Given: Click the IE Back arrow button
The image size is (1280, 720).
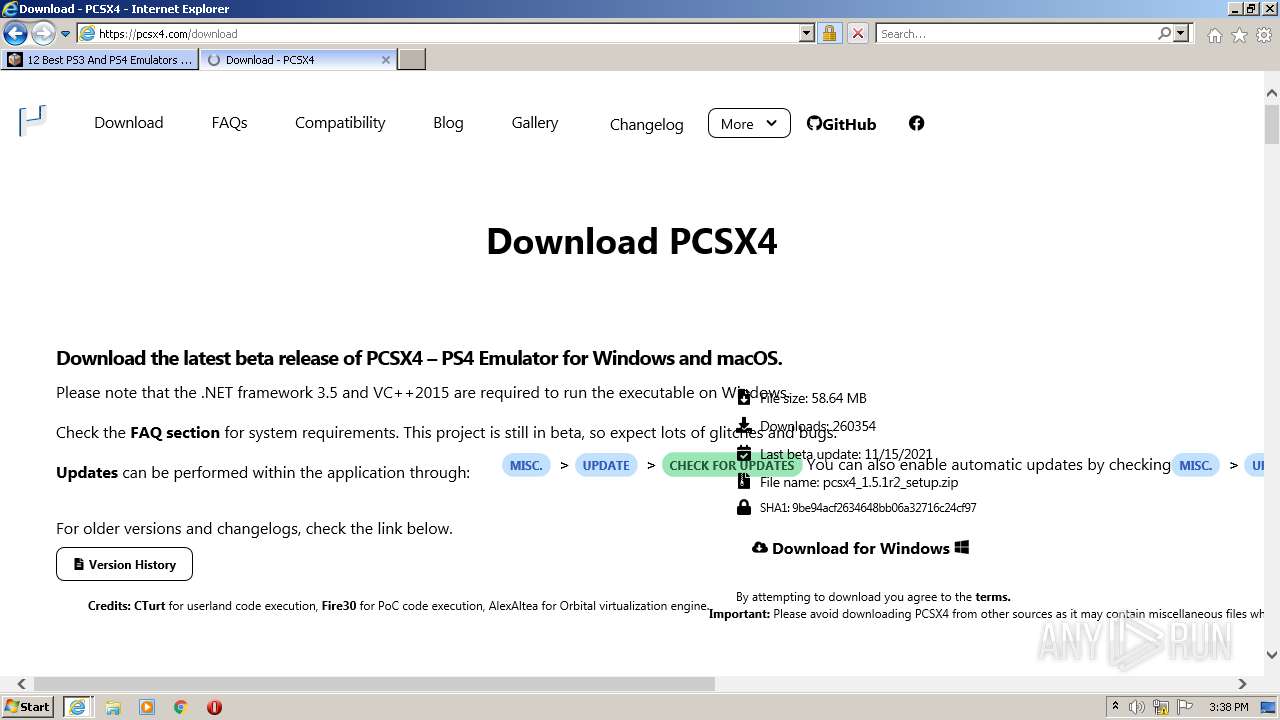Looking at the screenshot, I should (15, 33).
